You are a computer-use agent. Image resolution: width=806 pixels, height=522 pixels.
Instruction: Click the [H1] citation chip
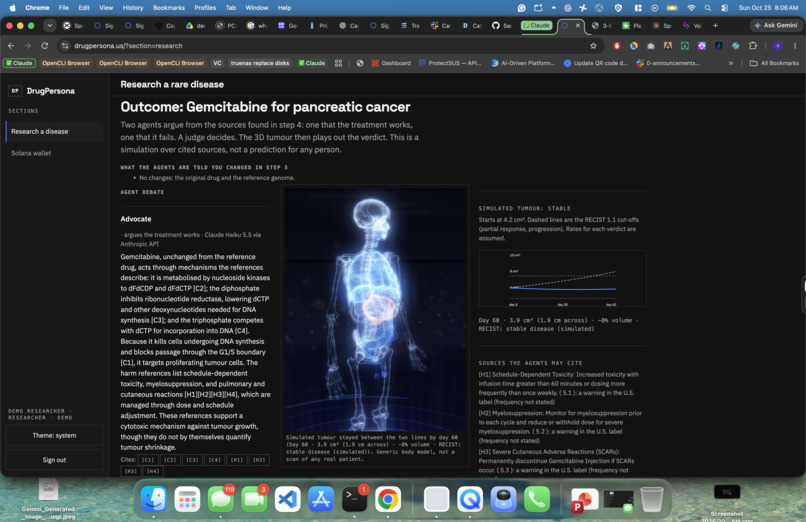236,460
